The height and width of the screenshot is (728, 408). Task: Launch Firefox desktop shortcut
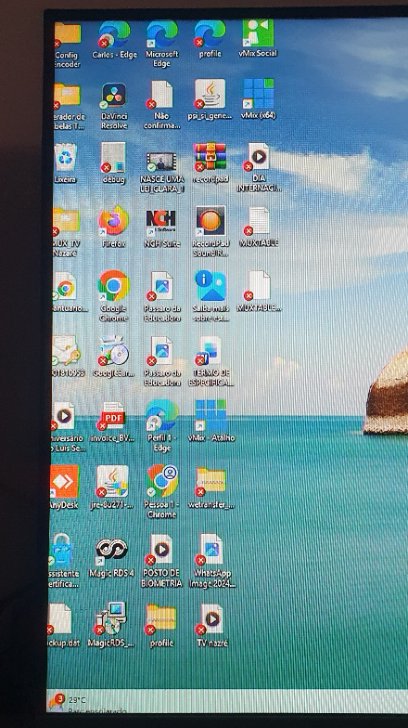click(x=113, y=227)
